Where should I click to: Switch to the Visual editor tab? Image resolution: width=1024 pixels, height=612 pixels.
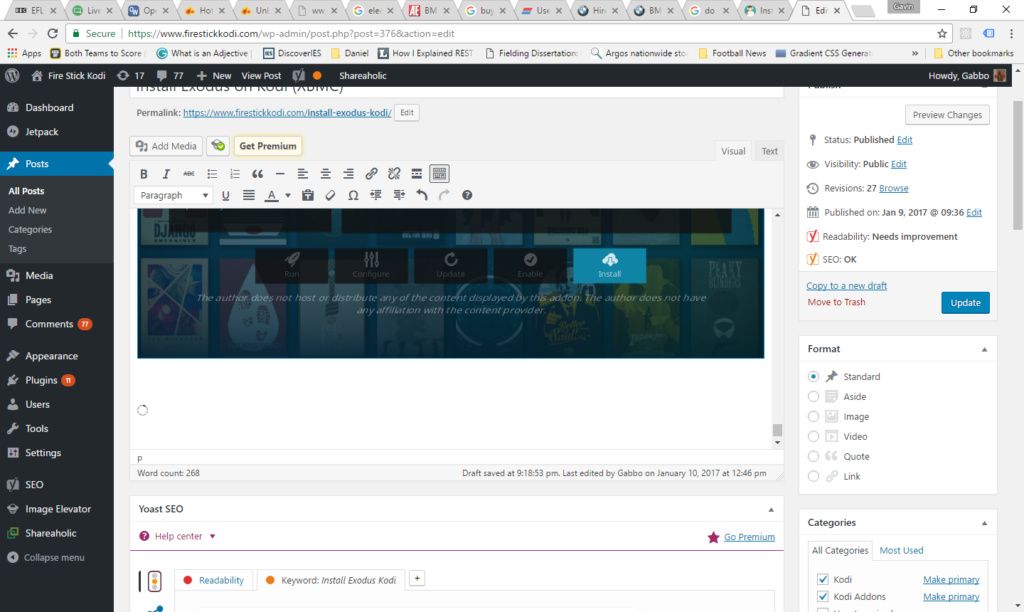point(733,151)
